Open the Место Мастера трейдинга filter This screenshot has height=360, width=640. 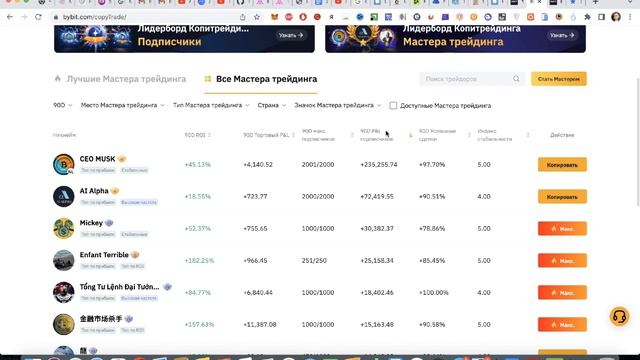(x=122, y=105)
